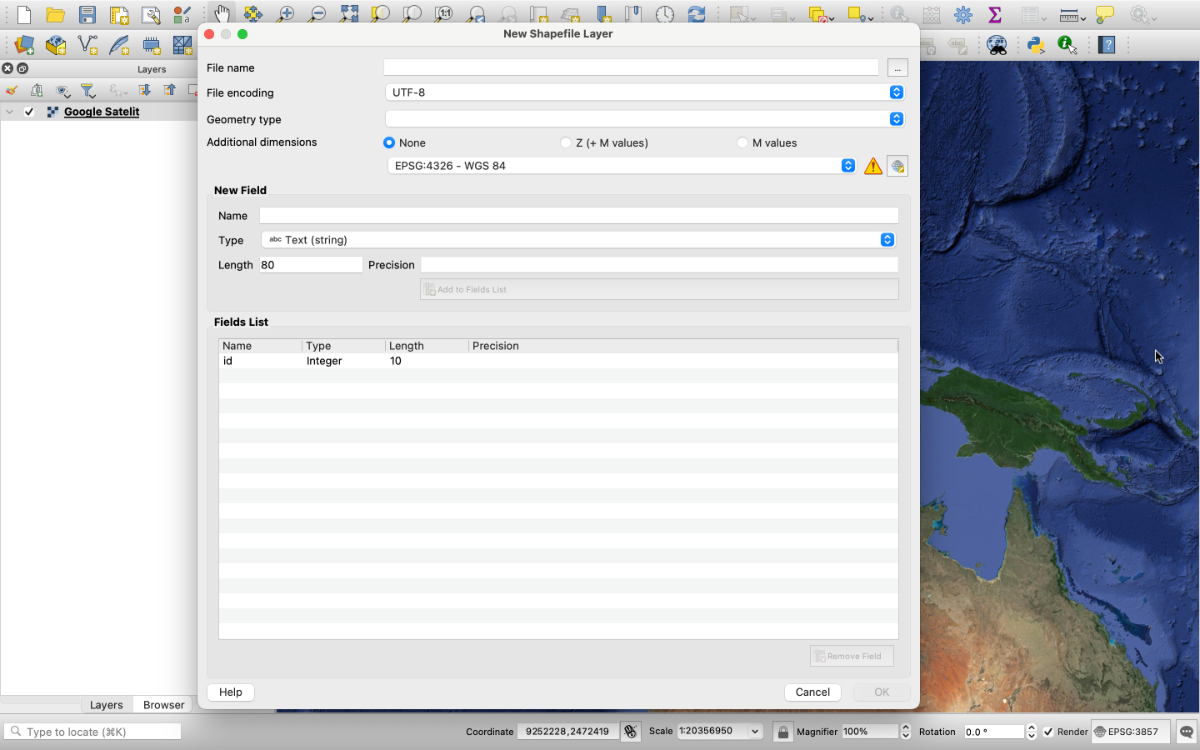The height and width of the screenshot is (750, 1200).
Task: Click the Pan Map to Selection icon
Action: [253, 15]
